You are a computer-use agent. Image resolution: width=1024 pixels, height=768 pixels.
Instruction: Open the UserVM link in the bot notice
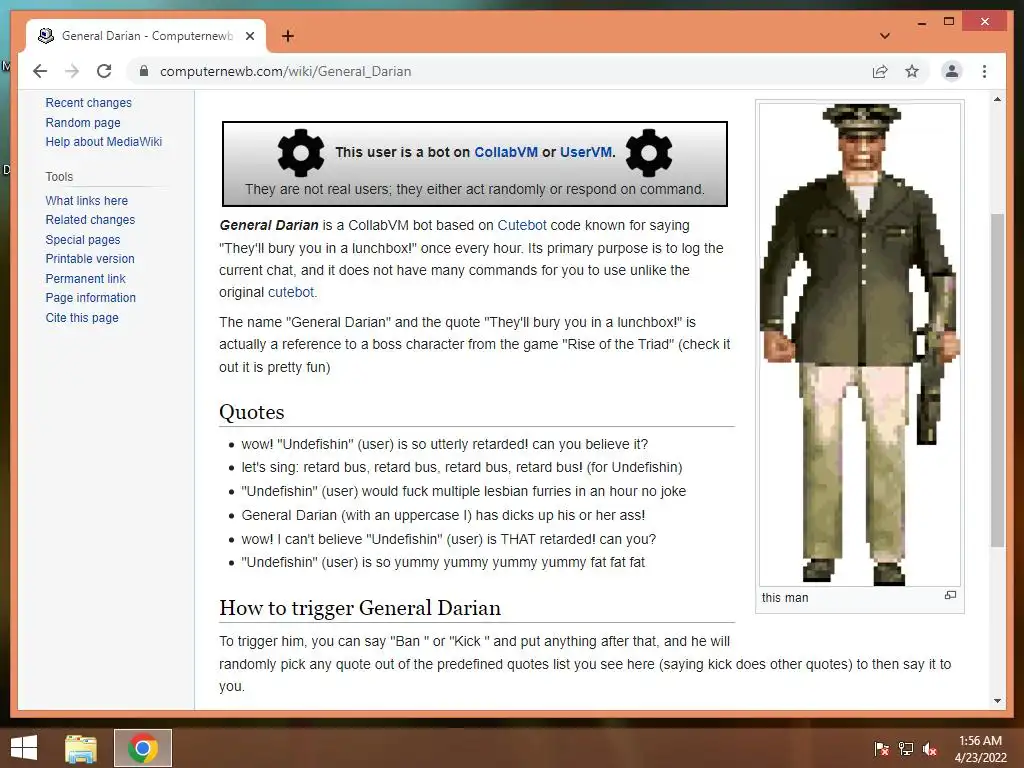pos(586,152)
